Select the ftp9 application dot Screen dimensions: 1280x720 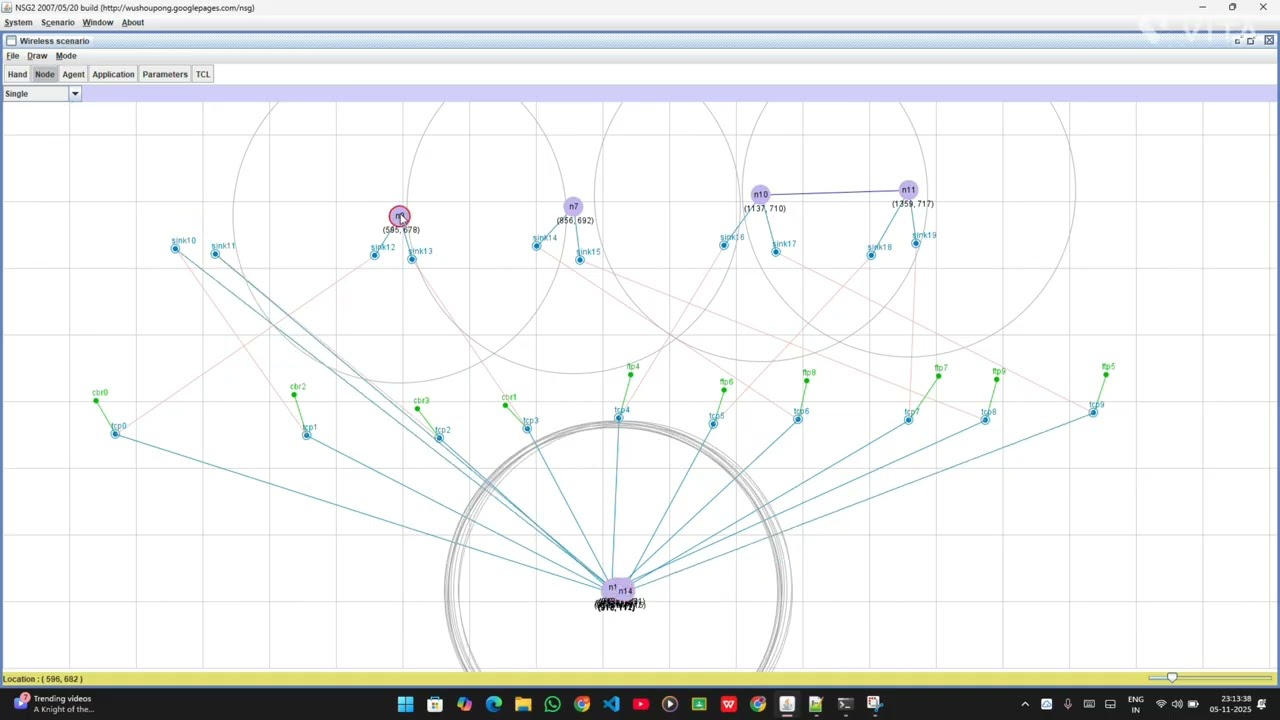coord(996,379)
